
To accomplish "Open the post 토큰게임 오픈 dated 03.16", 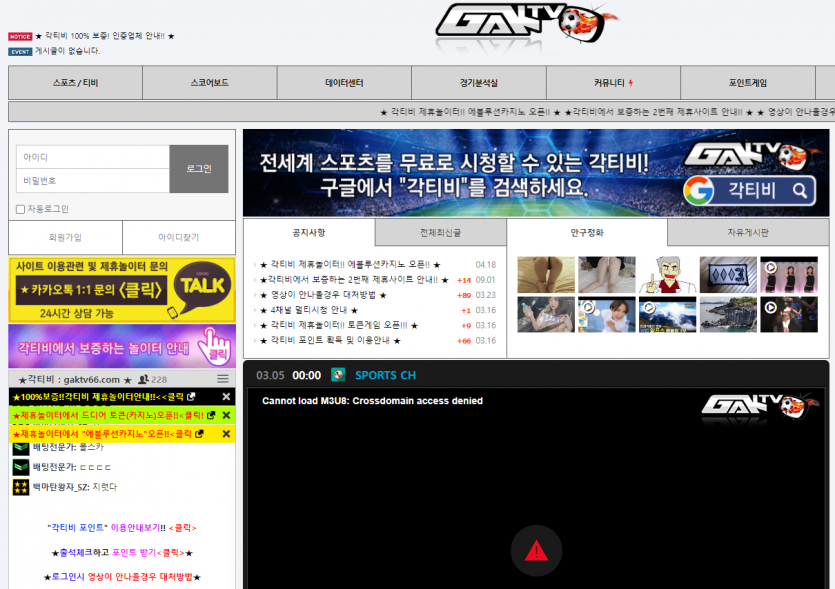I will point(339,325).
